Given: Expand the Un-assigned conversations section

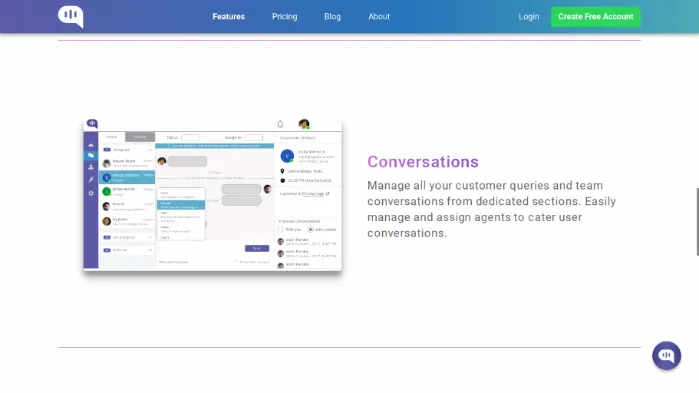Looking at the screenshot, I should (x=150, y=237).
